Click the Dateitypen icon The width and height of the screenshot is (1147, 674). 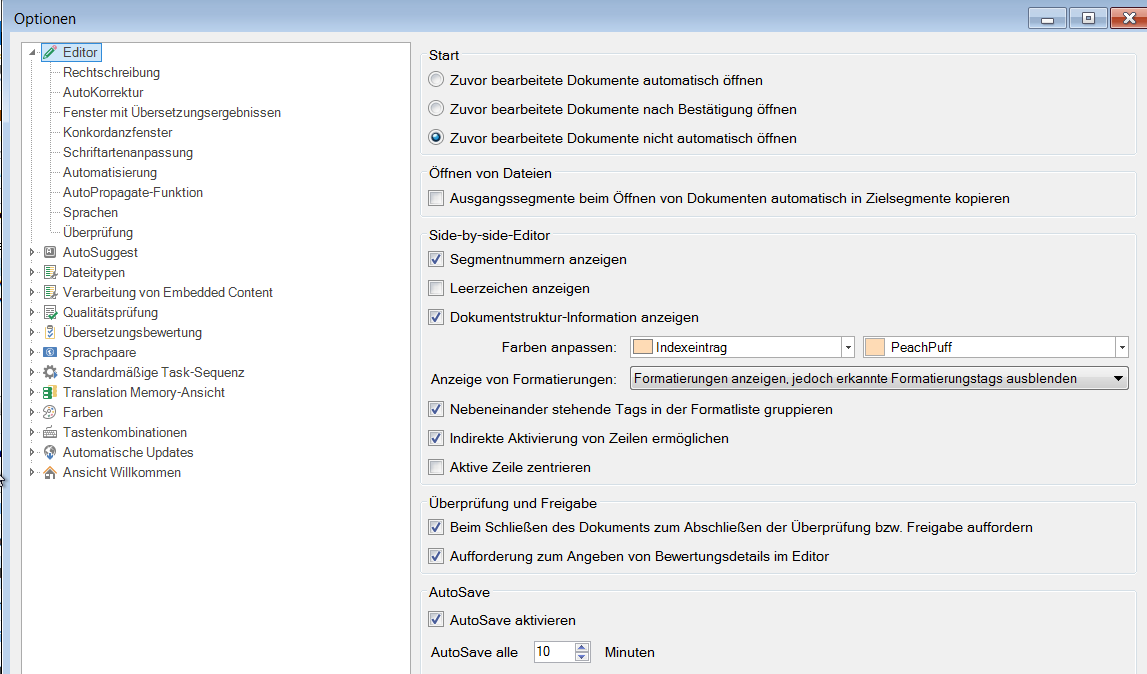click(50, 272)
